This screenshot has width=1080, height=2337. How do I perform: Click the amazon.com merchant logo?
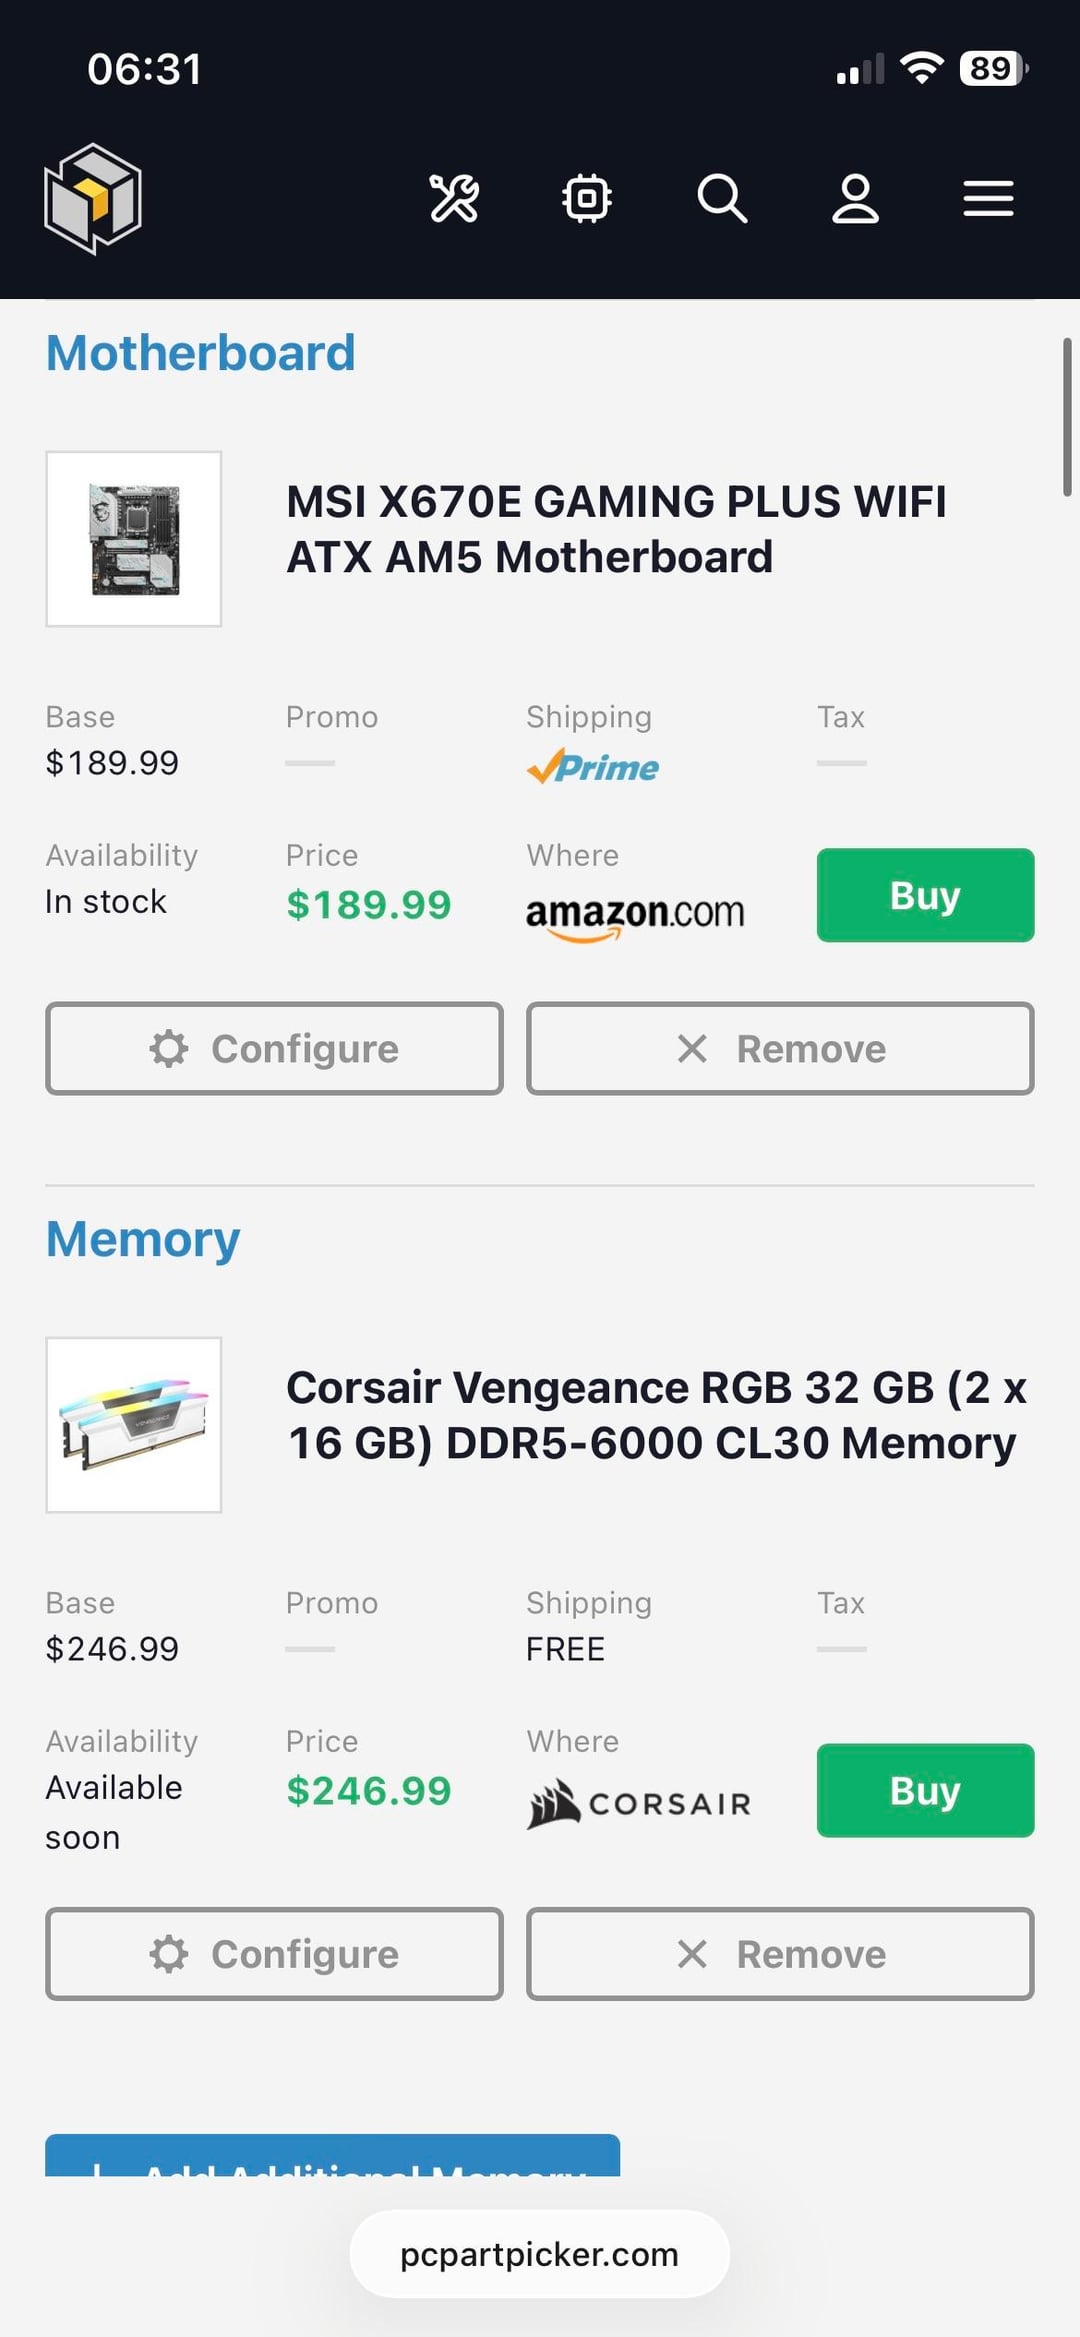[x=635, y=914]
